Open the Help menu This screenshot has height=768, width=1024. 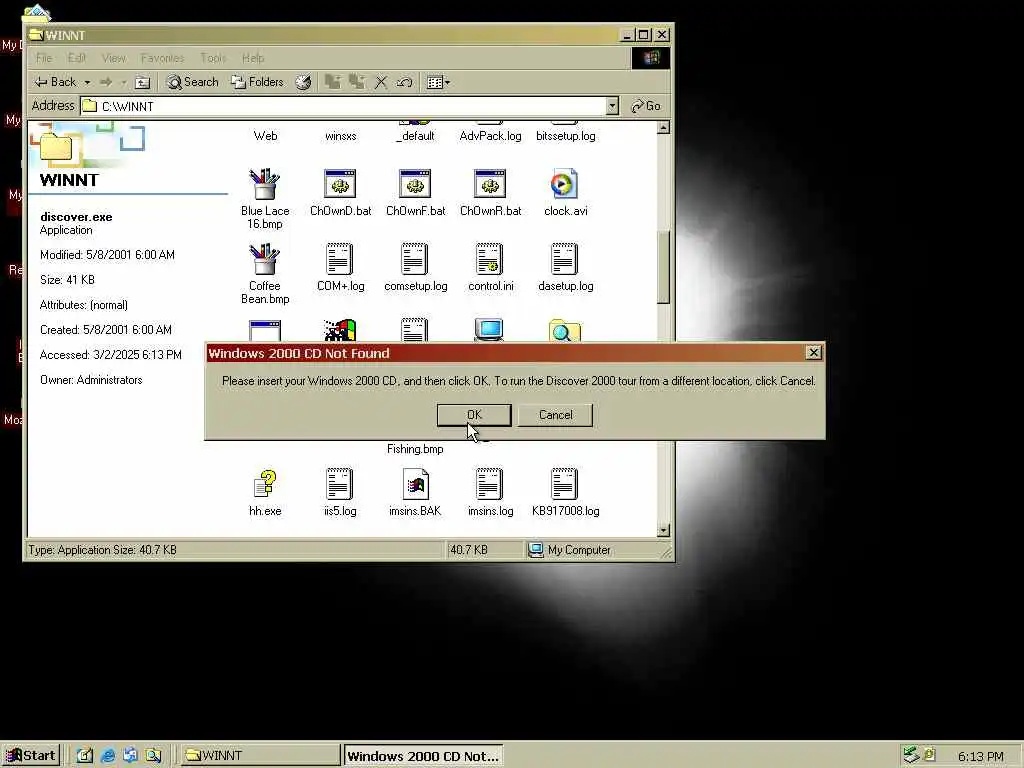point(253,58)
